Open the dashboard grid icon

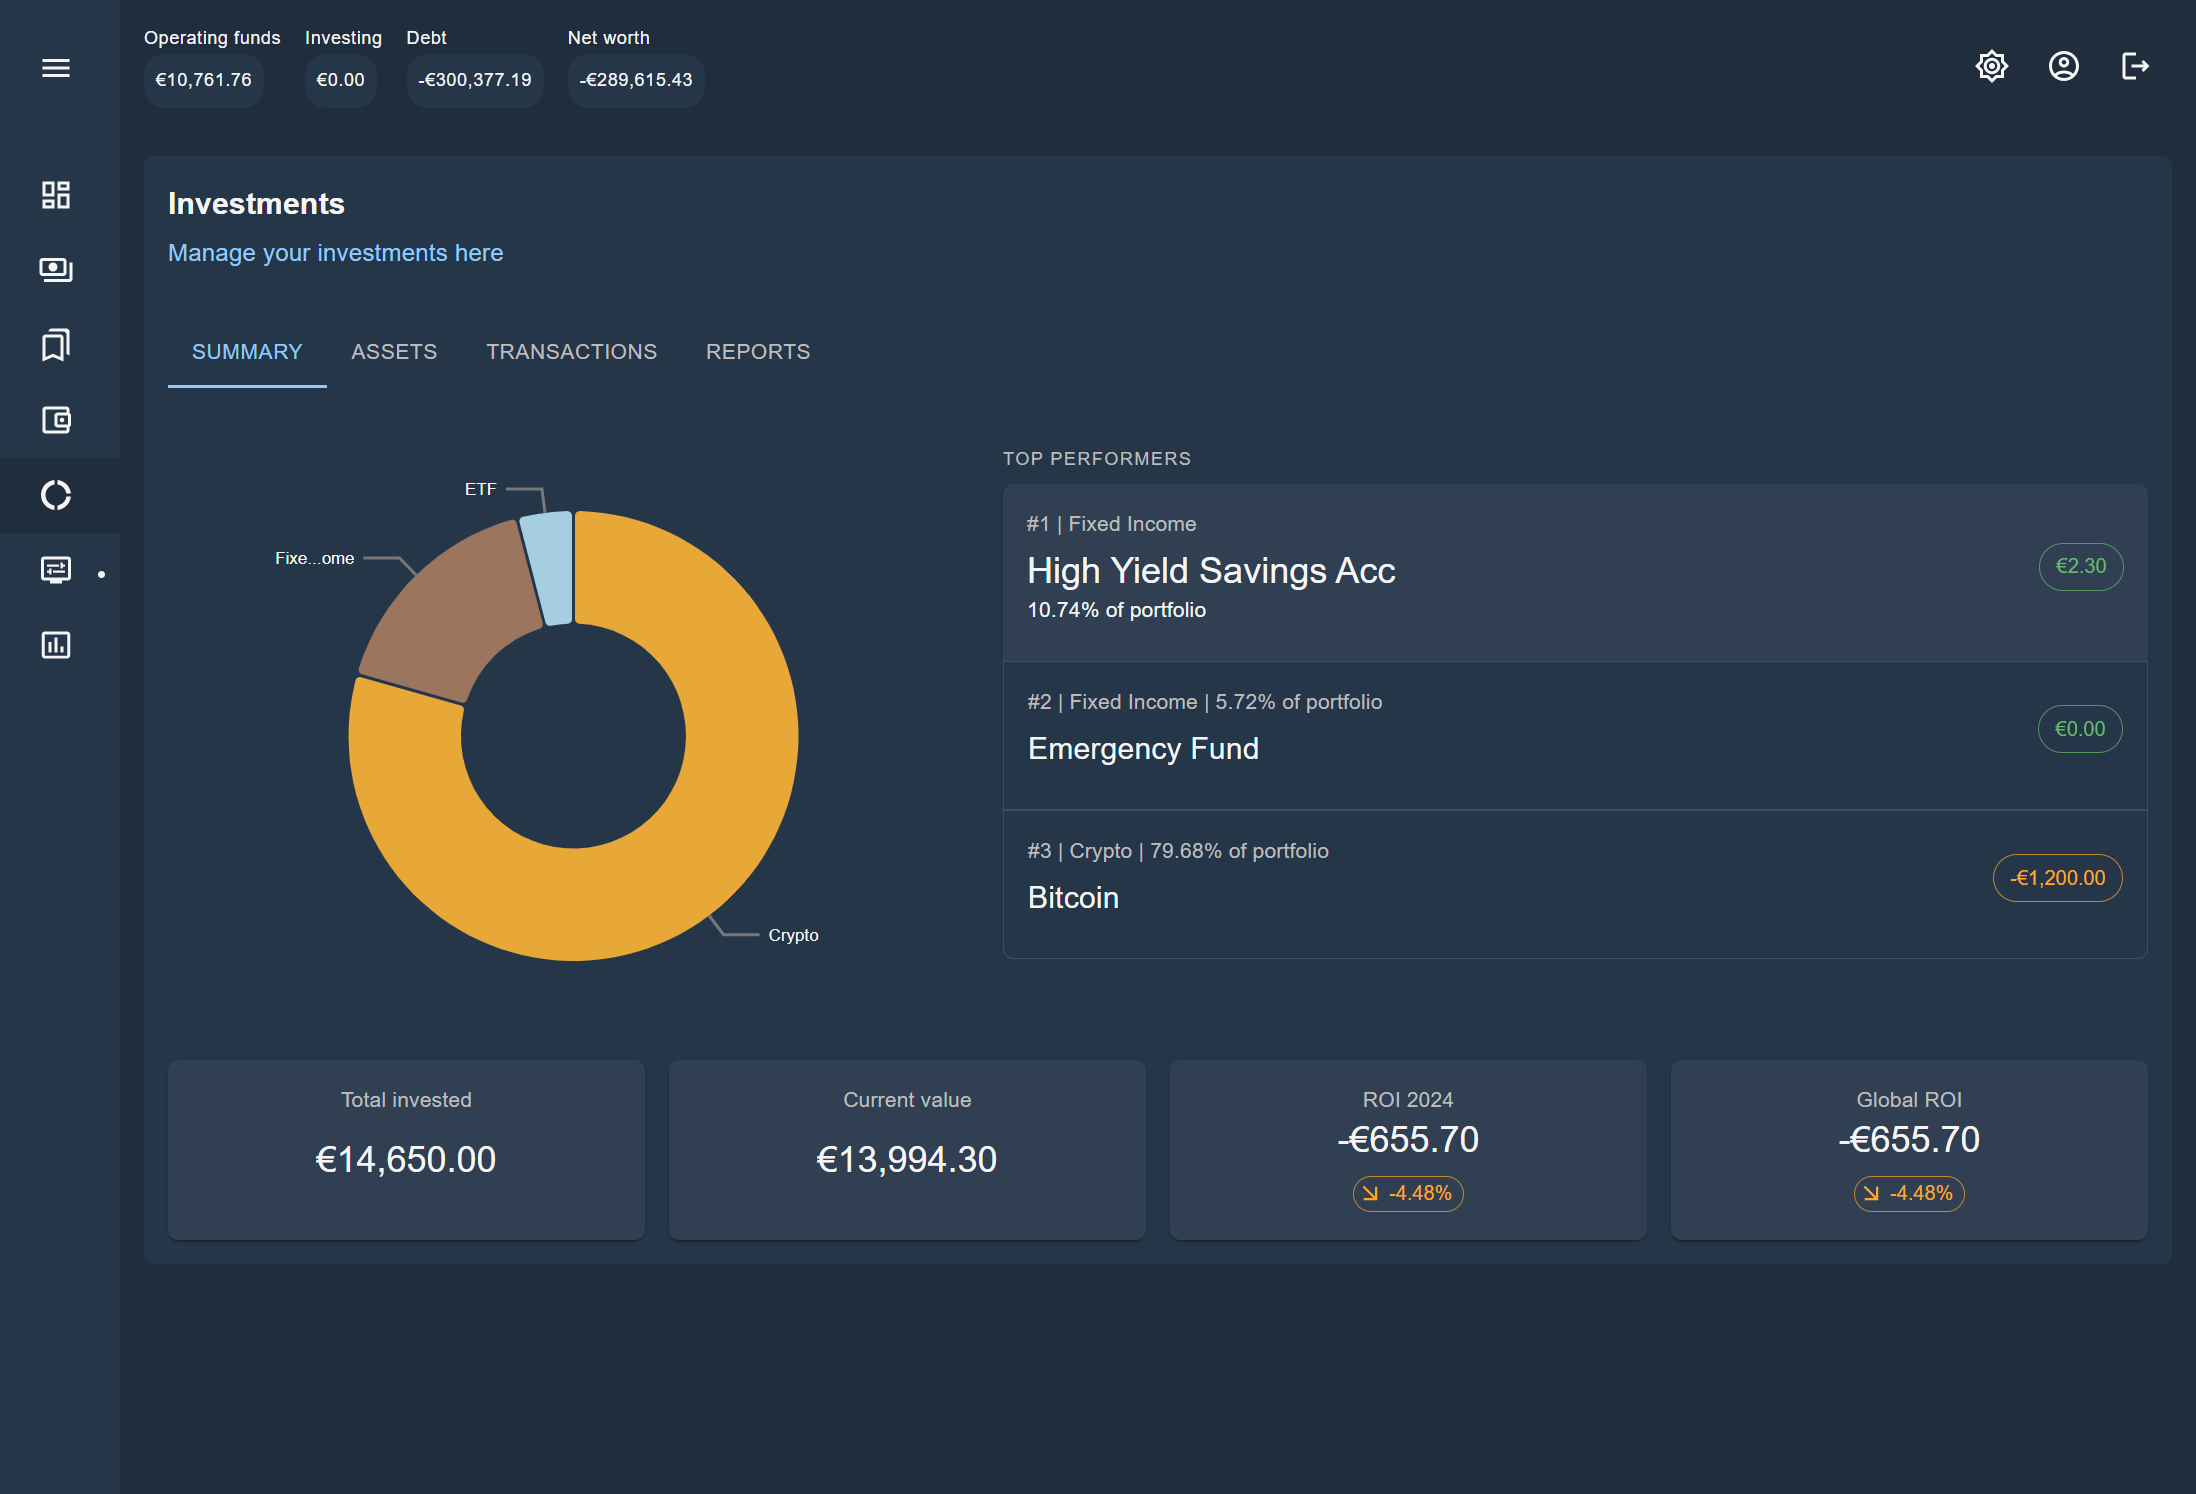pos(56,195)
